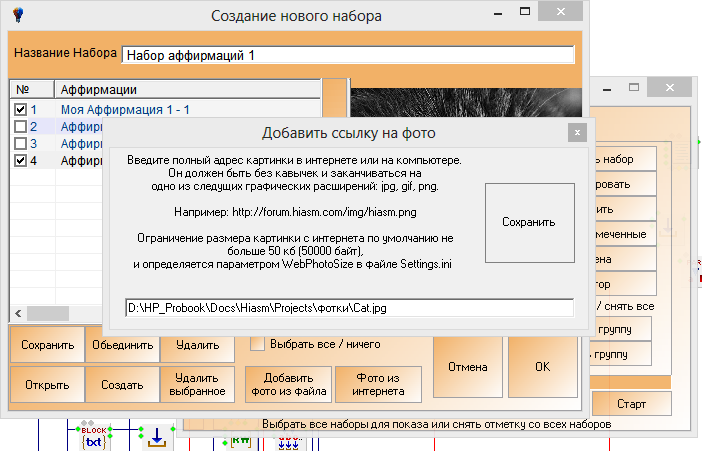Open Фото из интернета
This screenshot has height=451, width=702.
click(x=378, y=385)
